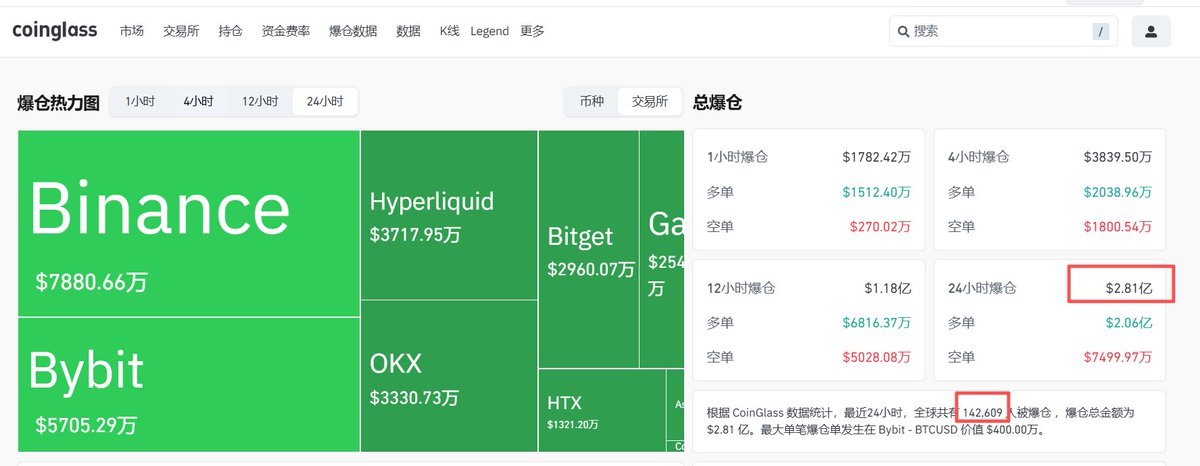Switch heatmap to 交易所 view

[649, 102]
